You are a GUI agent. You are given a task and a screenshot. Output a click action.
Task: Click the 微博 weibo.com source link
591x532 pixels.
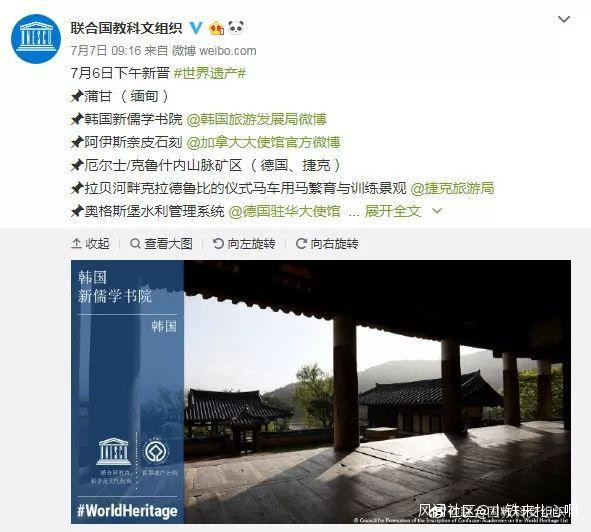(x=214, y=51)
